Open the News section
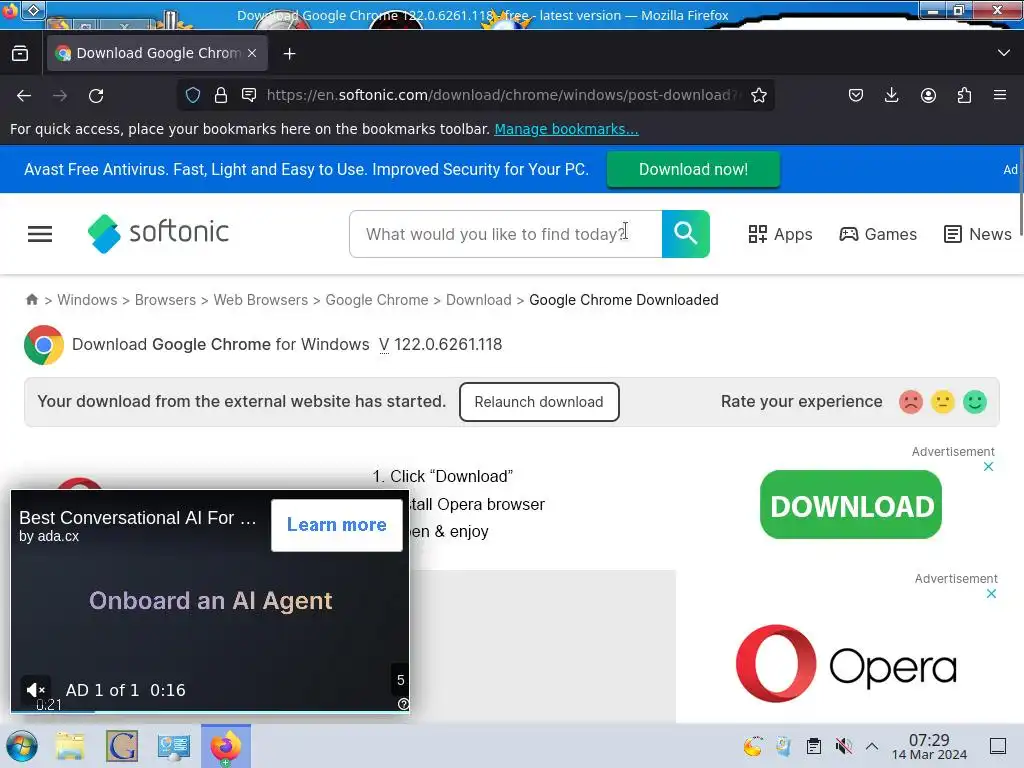This screenshot has width=1024, height=768. coord(978,234)
